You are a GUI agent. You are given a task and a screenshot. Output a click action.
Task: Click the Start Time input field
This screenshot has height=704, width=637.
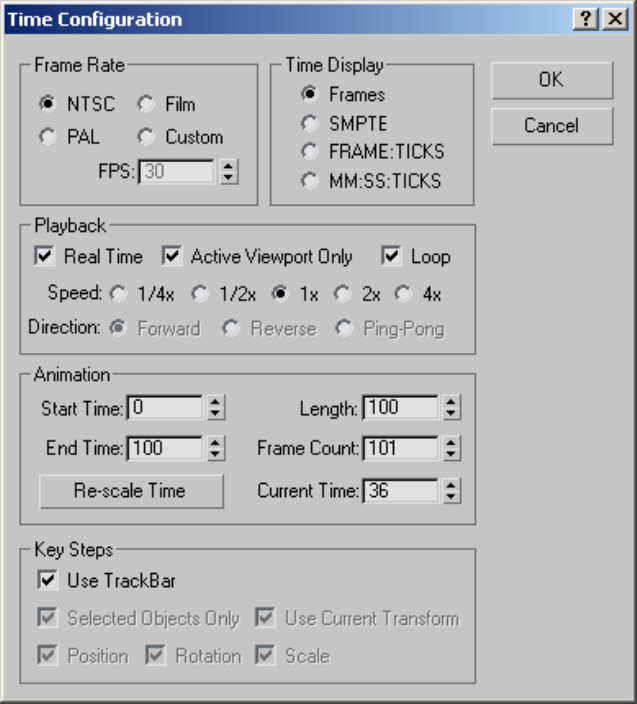164,408
